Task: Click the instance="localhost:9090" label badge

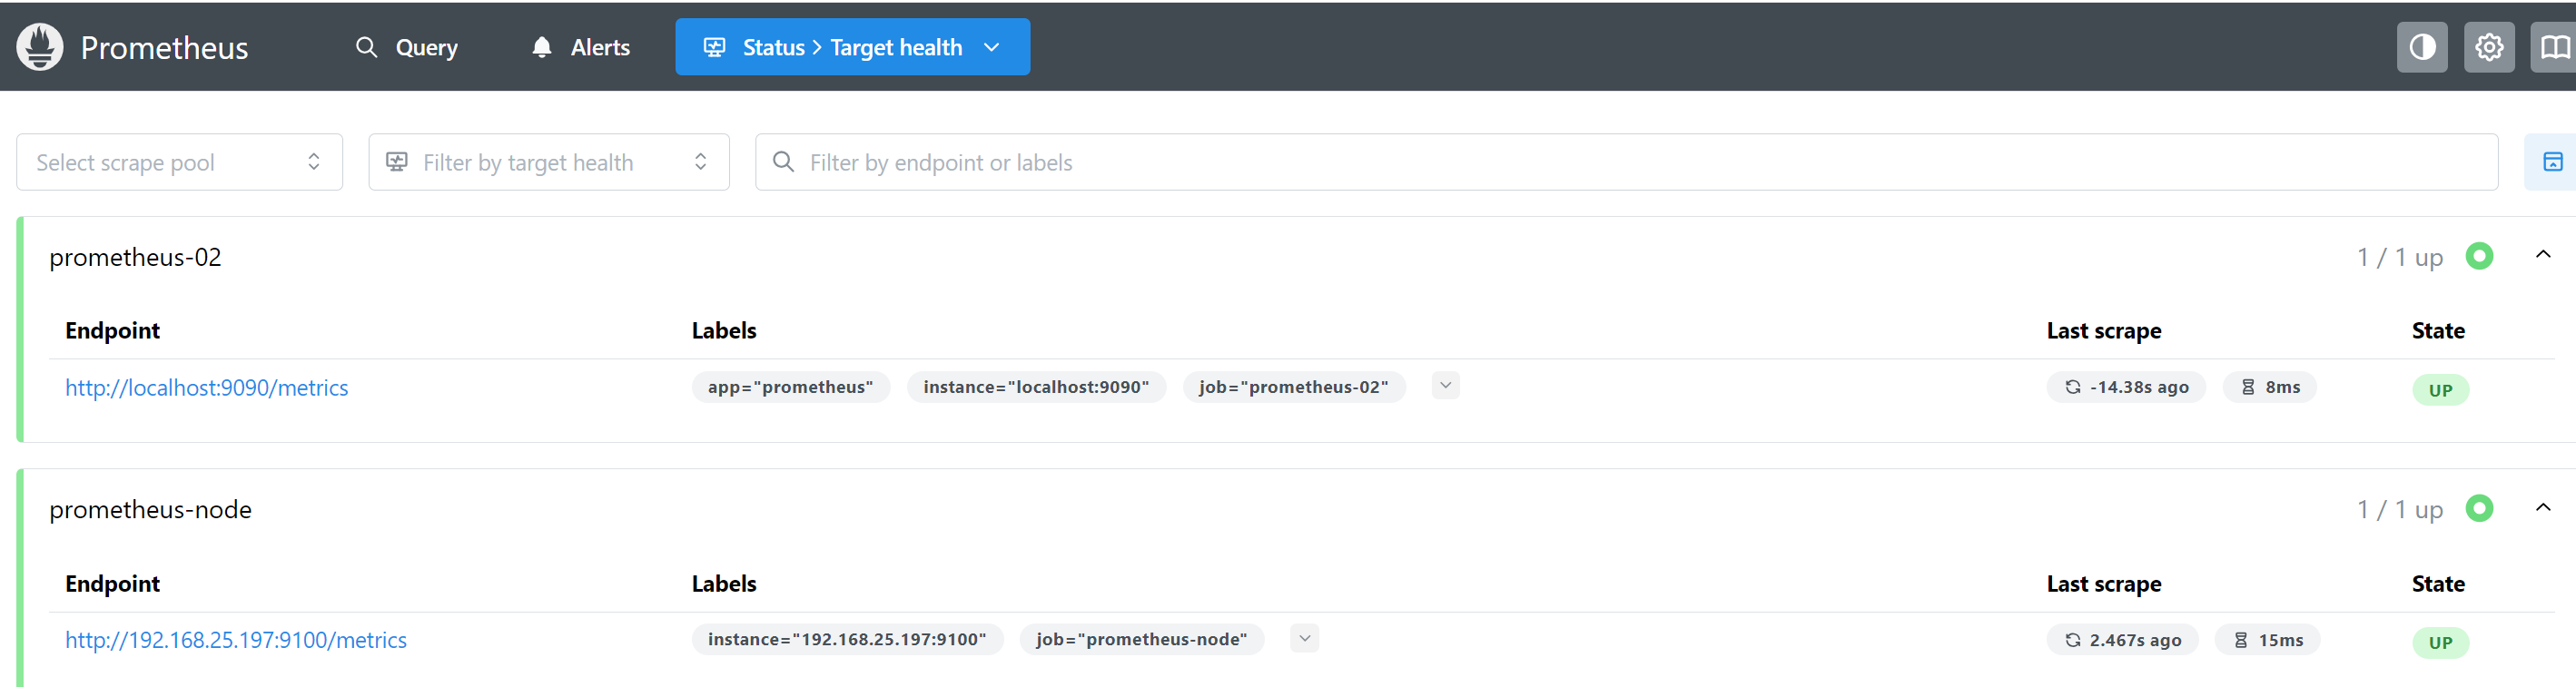Action: [1036, 387]
